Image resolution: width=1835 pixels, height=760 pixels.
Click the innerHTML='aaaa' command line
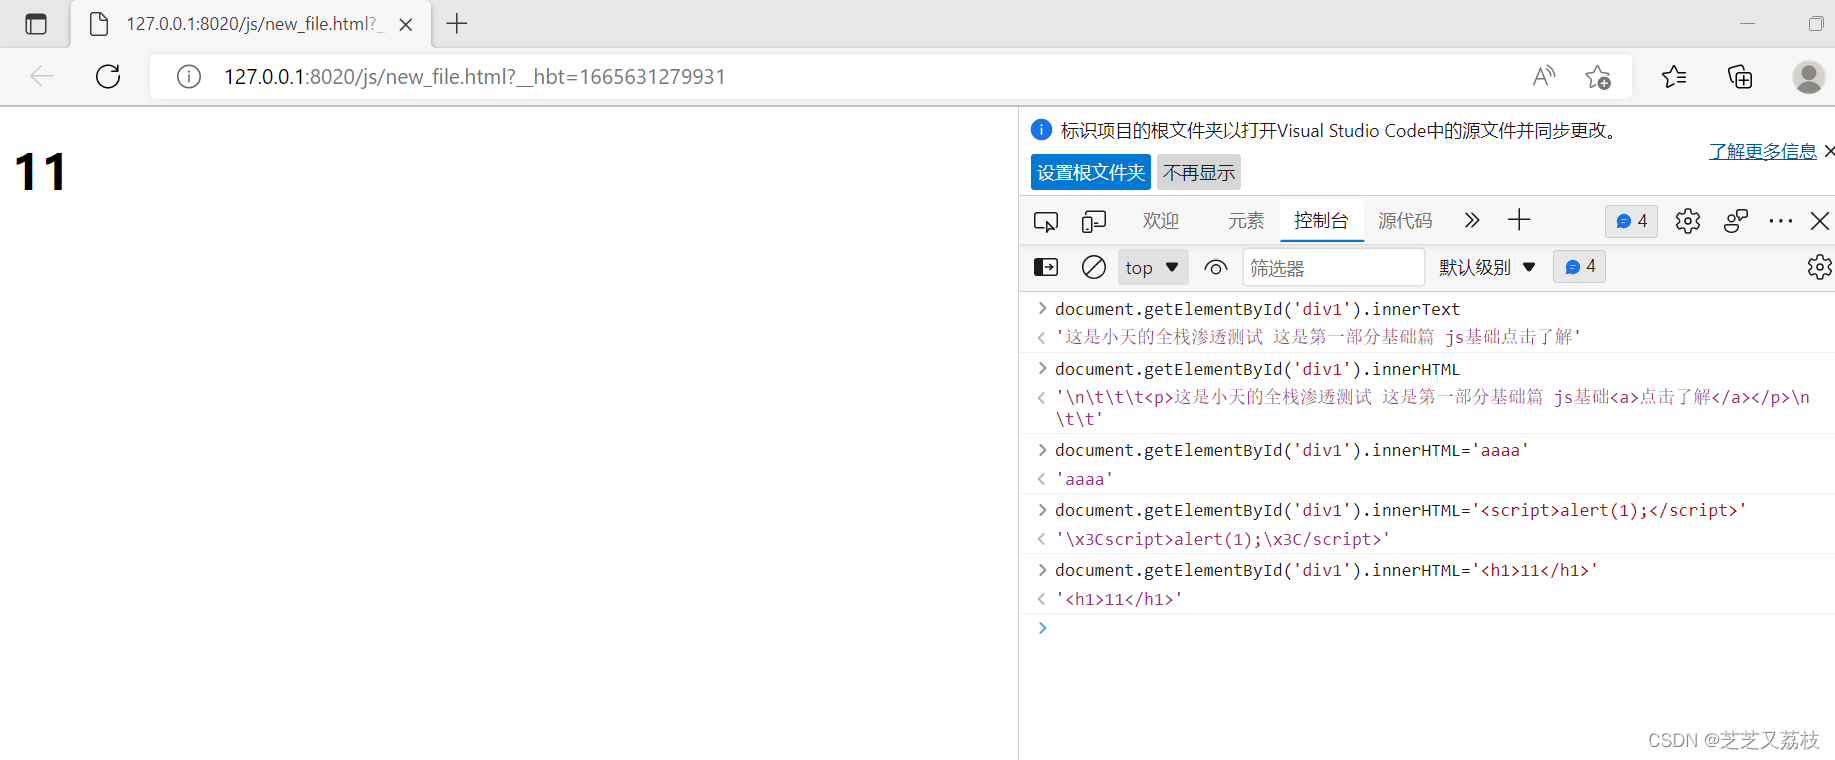[x=1292, y=450]
